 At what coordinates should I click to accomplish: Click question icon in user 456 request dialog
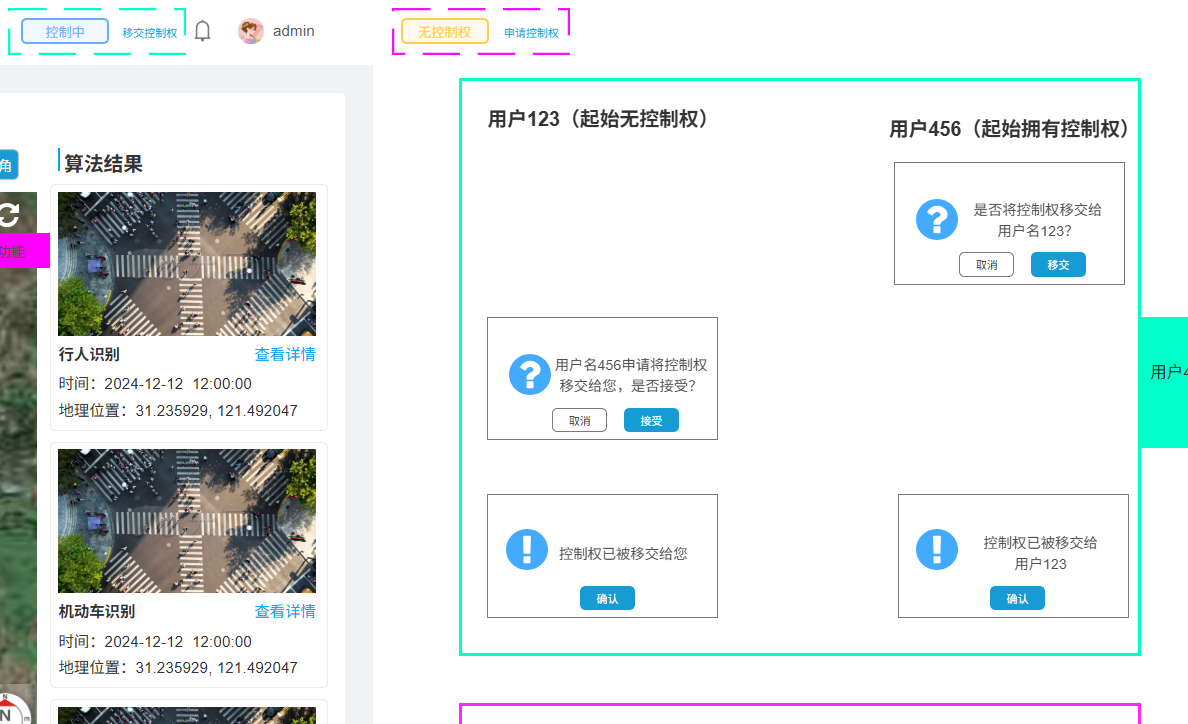pos(530,374)
